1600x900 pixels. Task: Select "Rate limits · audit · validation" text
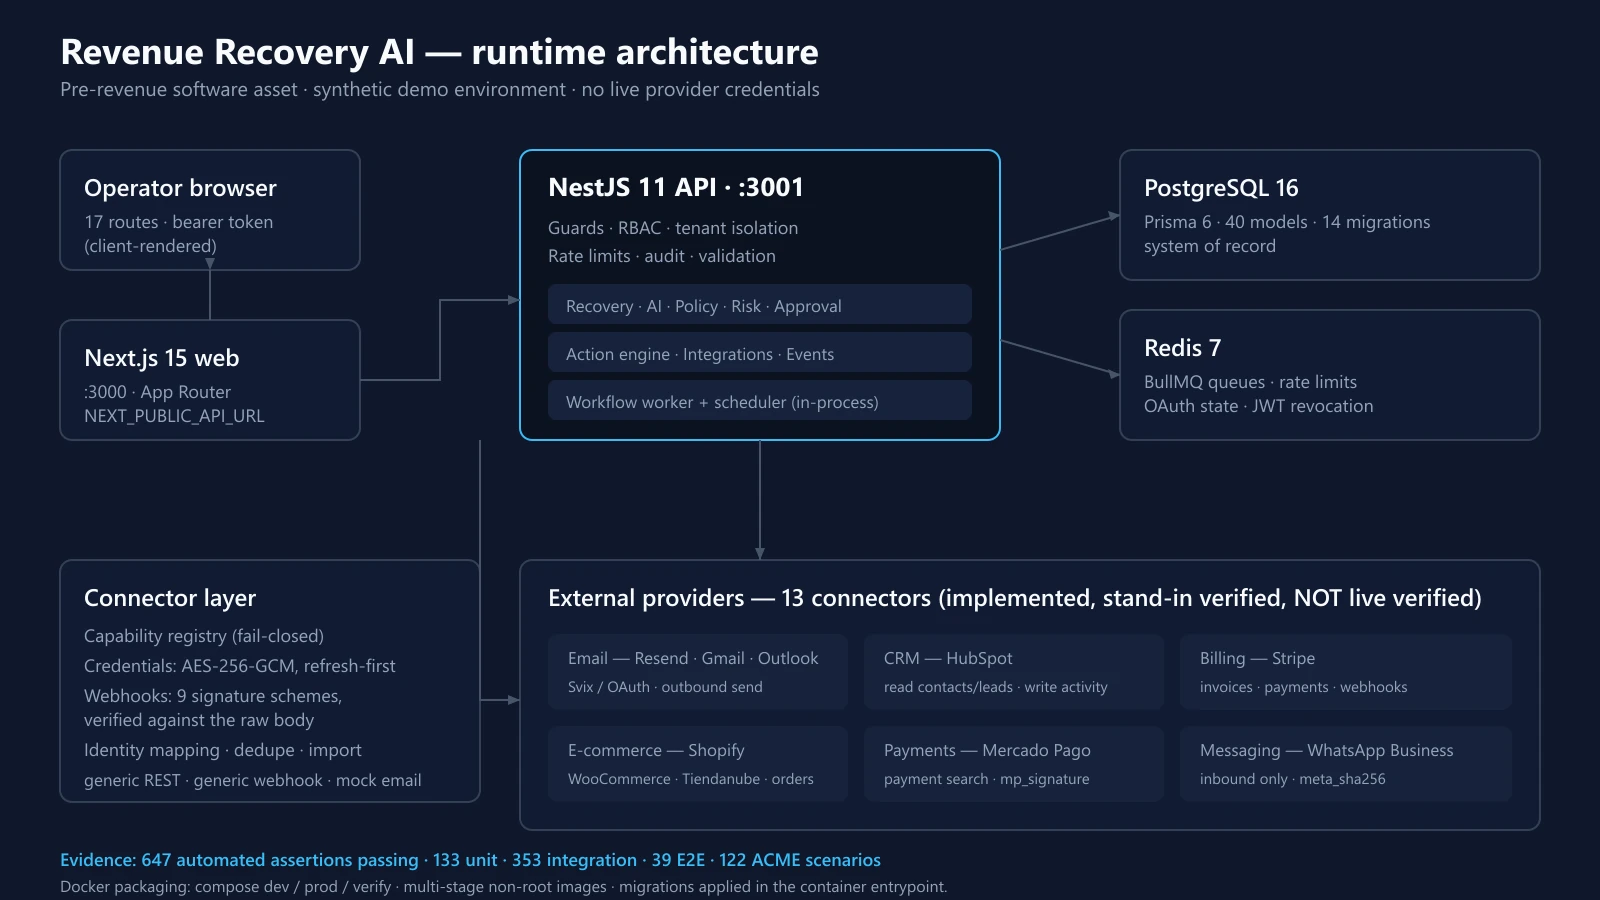[662, 256]
